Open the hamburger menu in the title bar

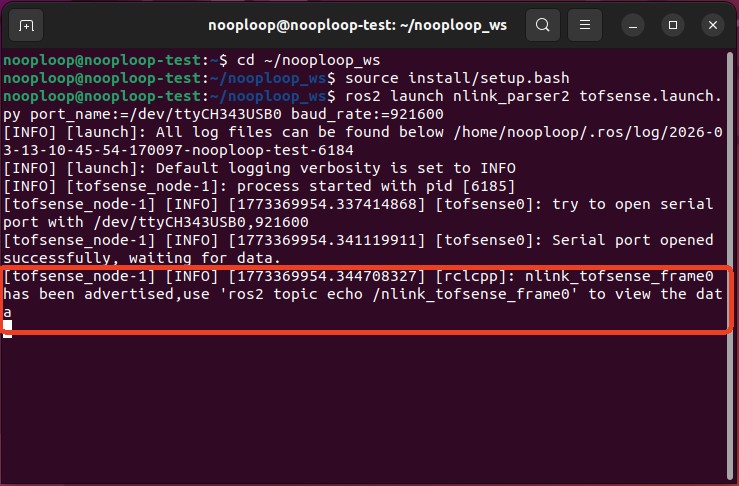click(x=587, y=24)
